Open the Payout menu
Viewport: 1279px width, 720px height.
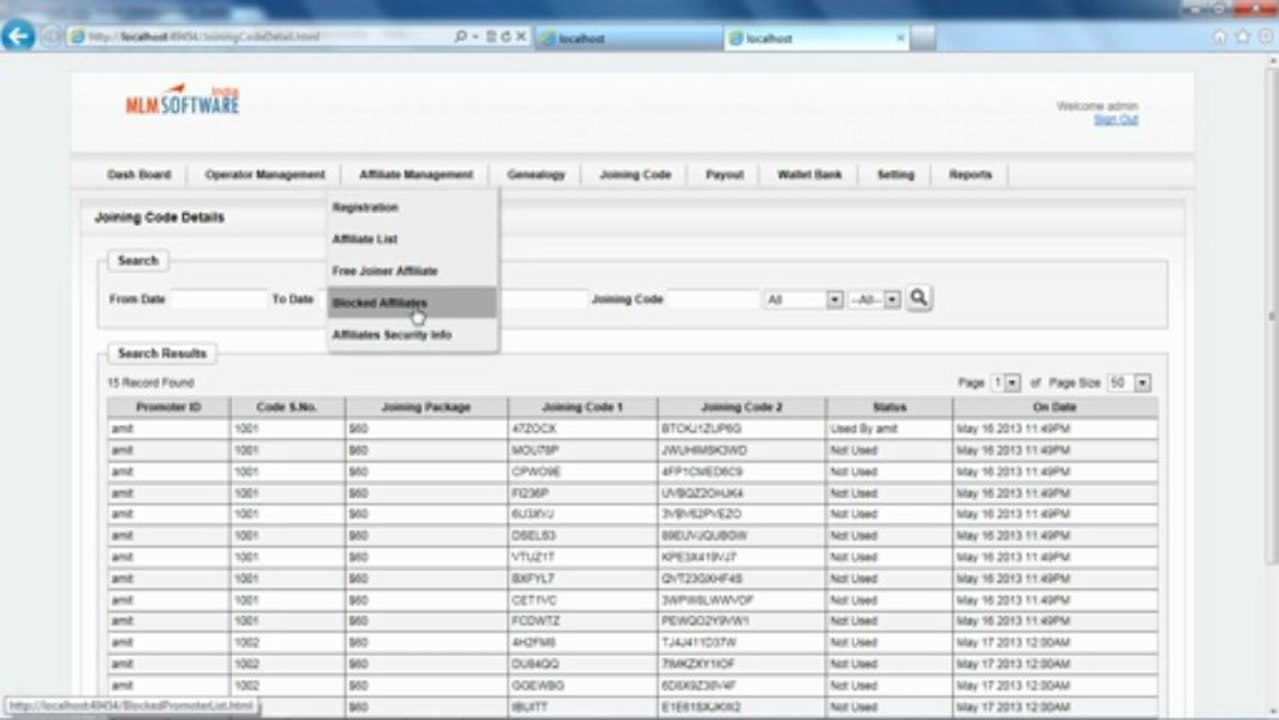[x=725, y=174]
